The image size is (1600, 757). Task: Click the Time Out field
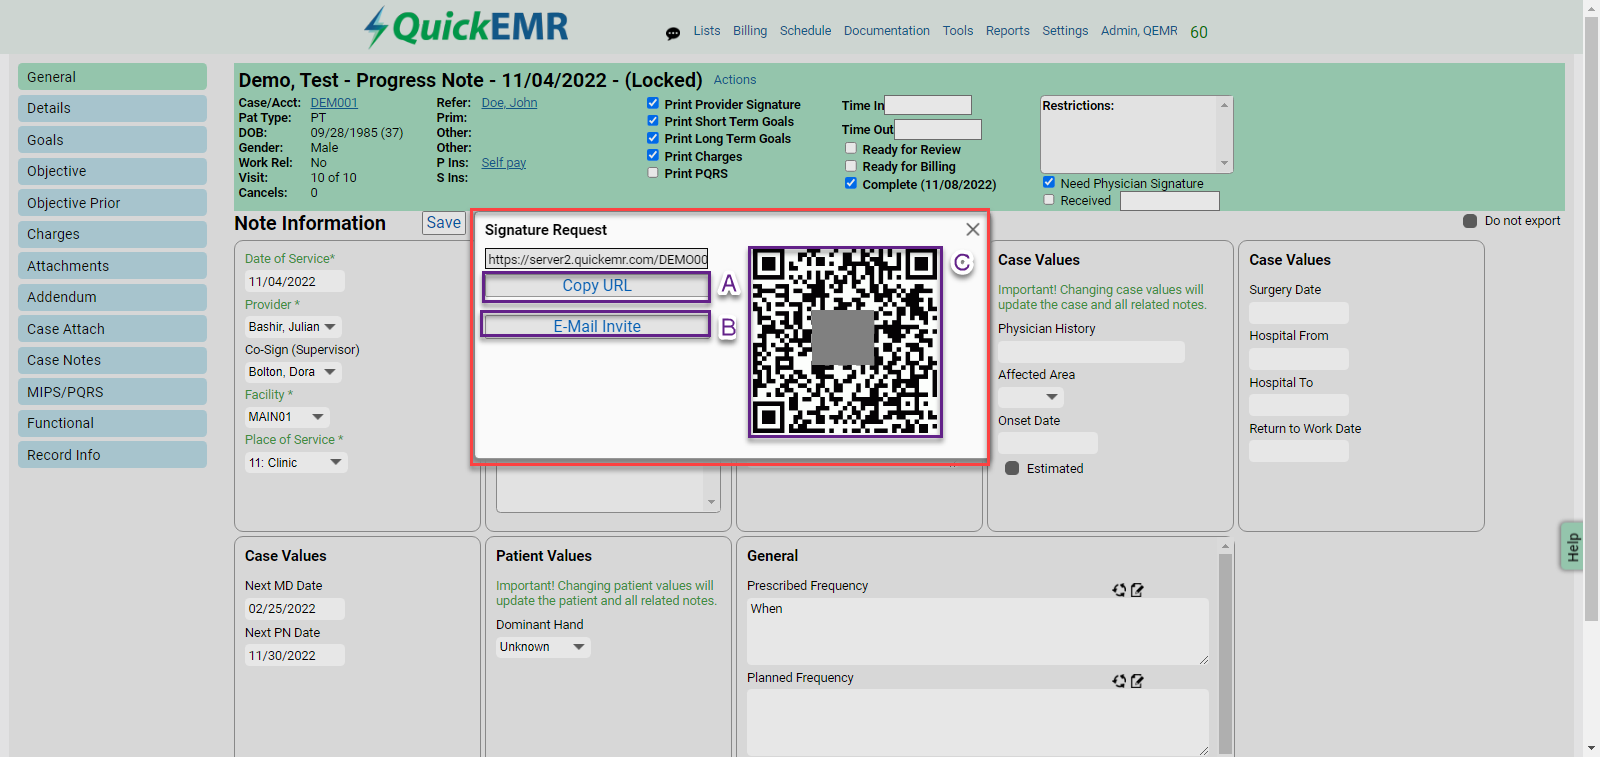938,129
